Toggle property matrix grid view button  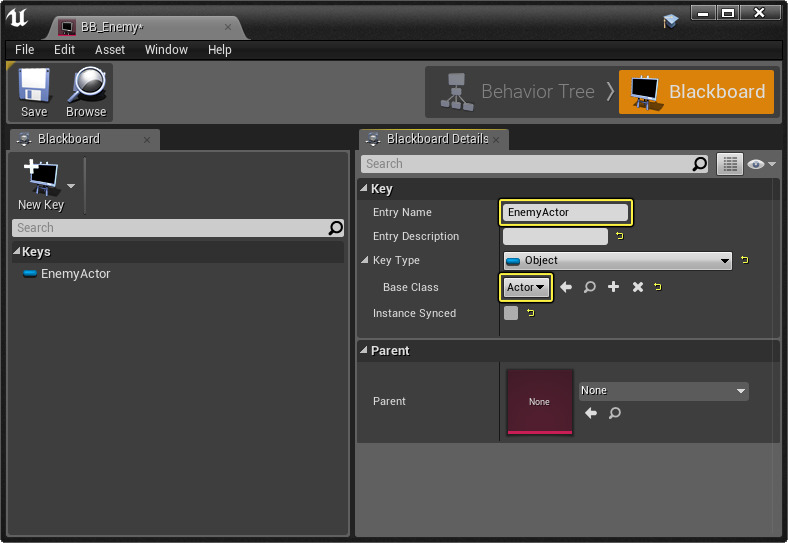coord(730,164)
